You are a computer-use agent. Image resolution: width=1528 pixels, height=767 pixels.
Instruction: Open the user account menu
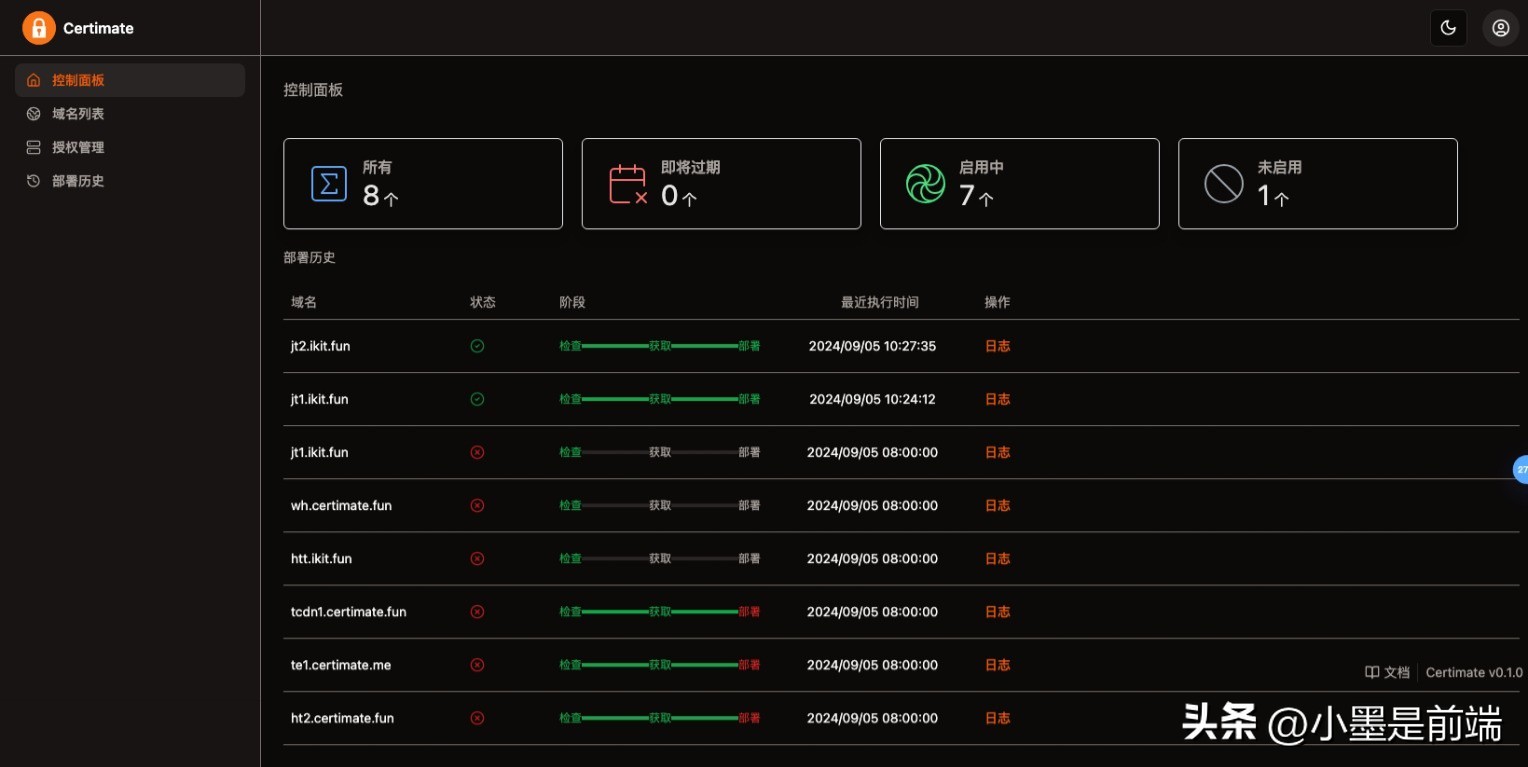(1500, 28)
